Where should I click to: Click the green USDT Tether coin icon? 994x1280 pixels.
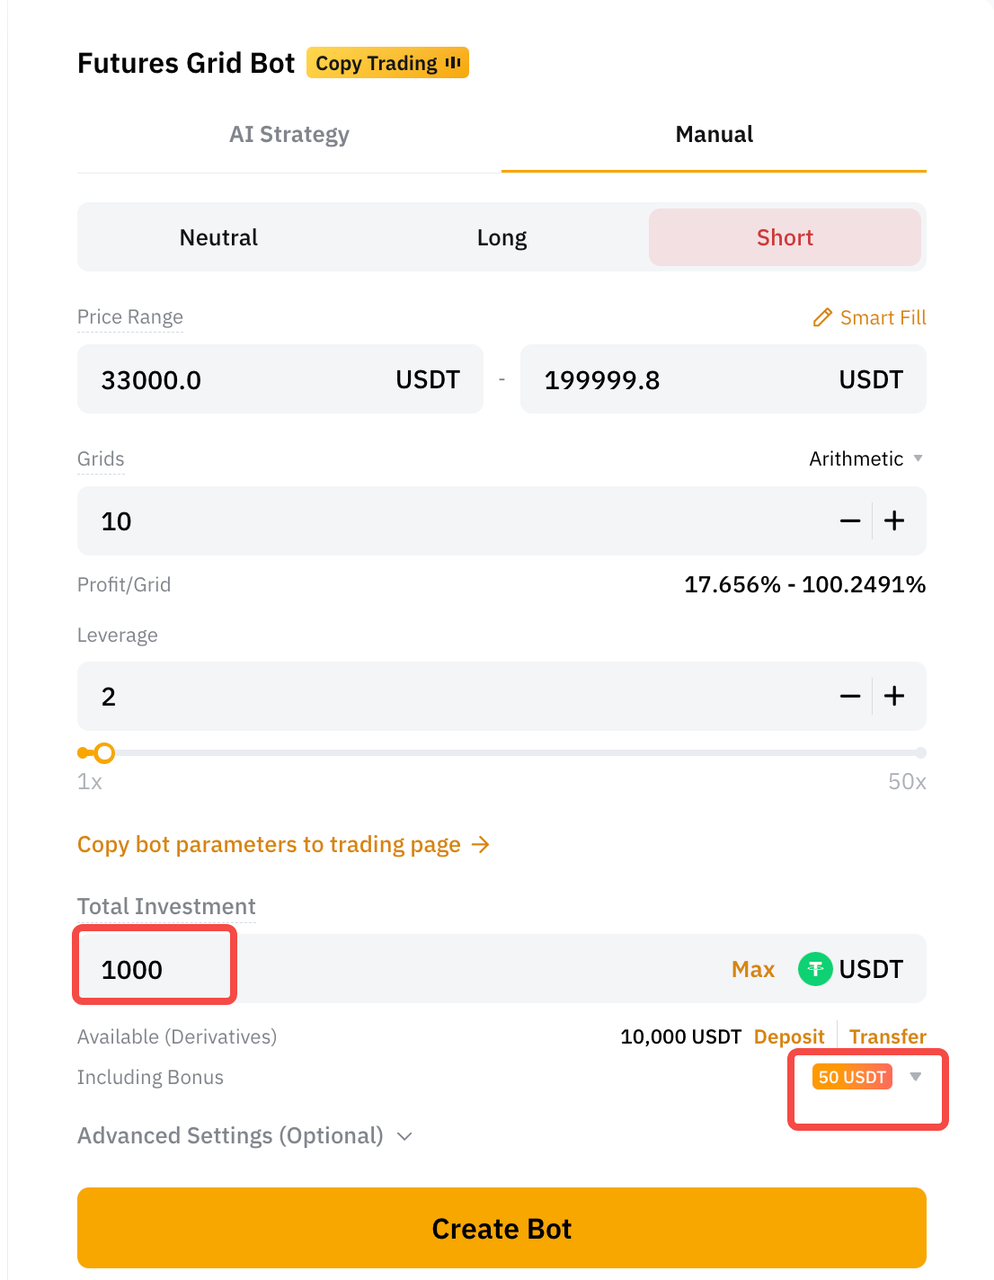click(815, 969)
